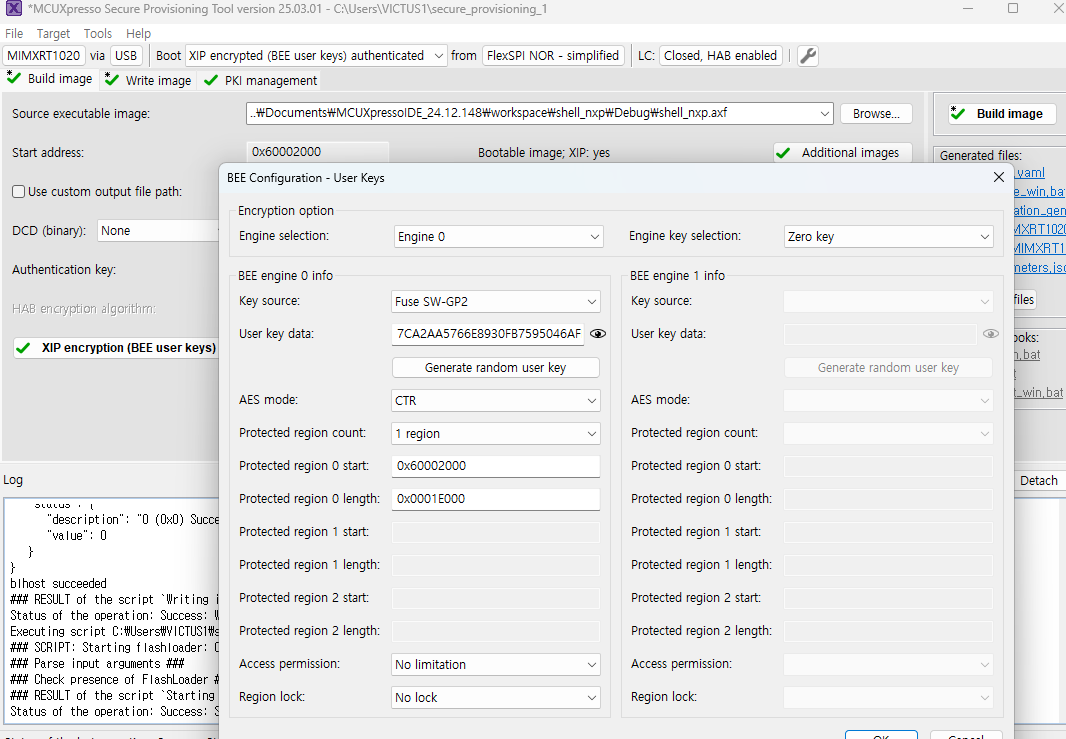Show user key data via eye icon

[x=598, y=334]
